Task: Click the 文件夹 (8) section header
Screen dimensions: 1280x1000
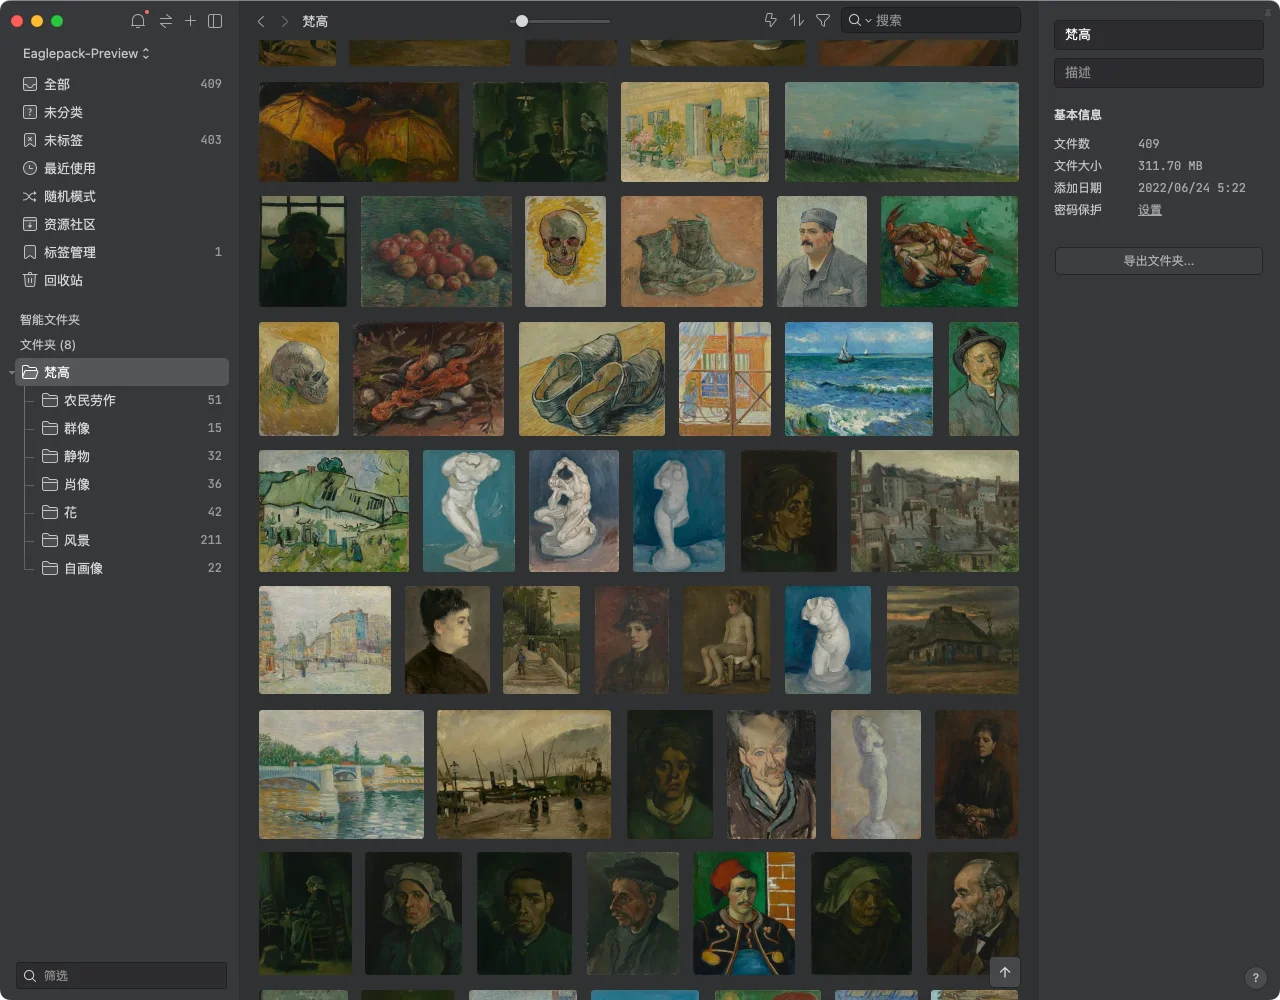Action: tap(48, 345)
